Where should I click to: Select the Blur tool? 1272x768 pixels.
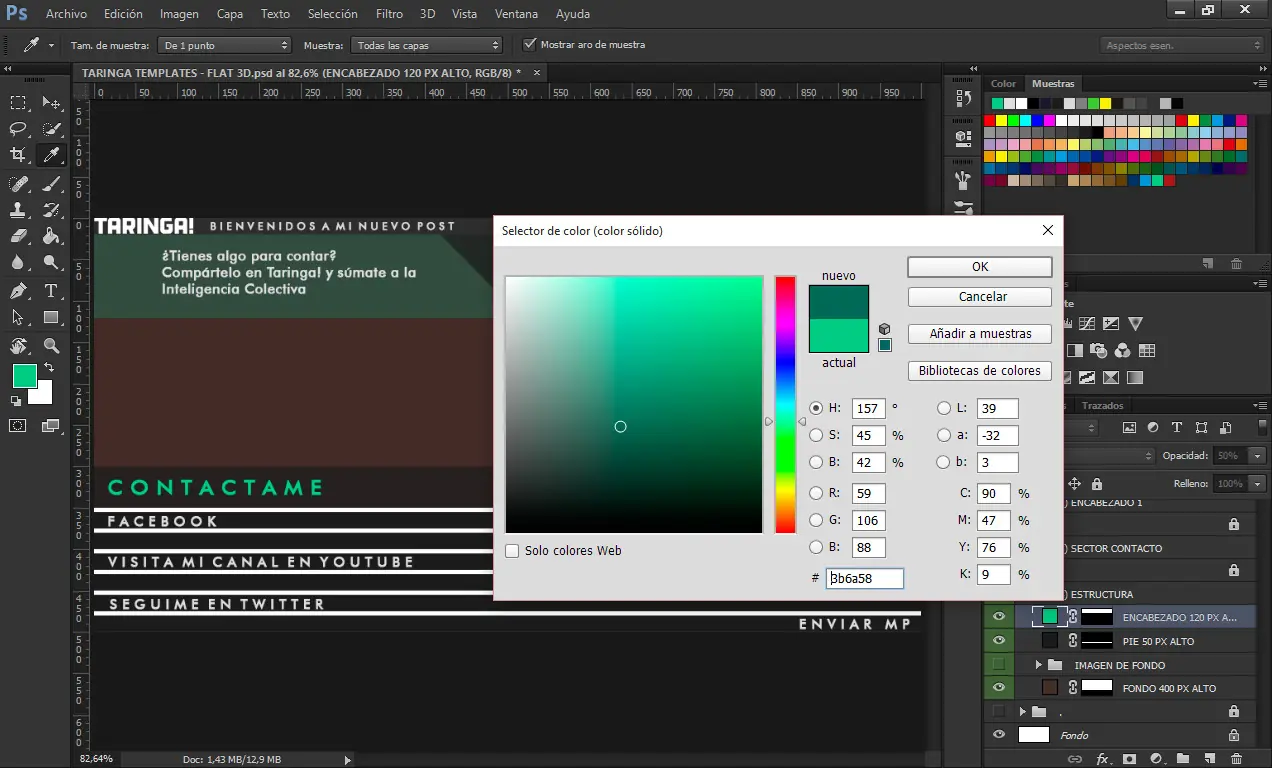18,262
